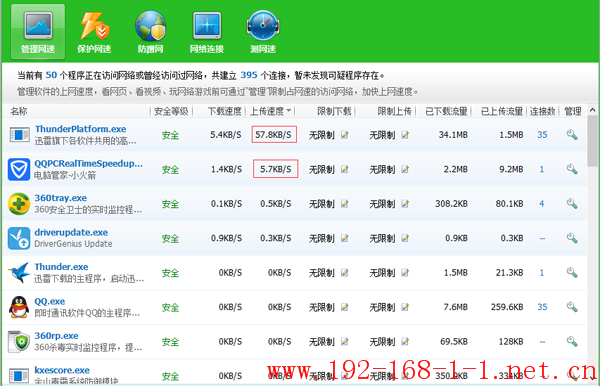The image size is (600, 386).
Task: Sort by 连接数 column header
Action: 543,111
